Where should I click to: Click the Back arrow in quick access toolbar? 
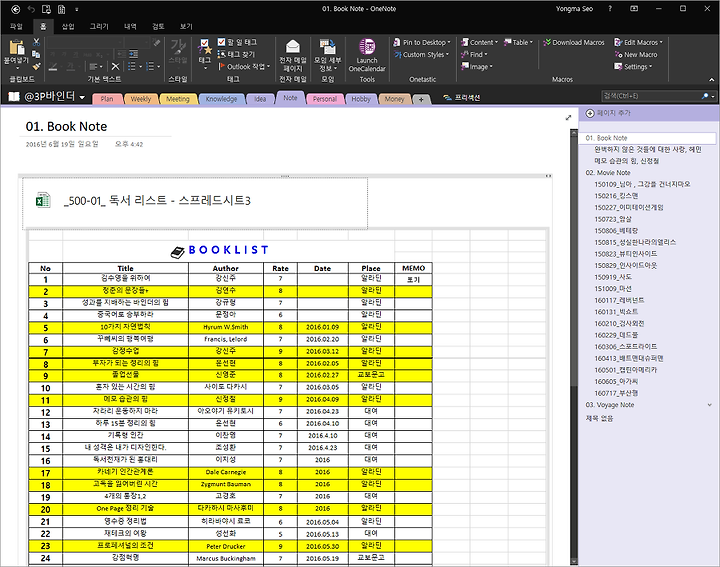16,9
